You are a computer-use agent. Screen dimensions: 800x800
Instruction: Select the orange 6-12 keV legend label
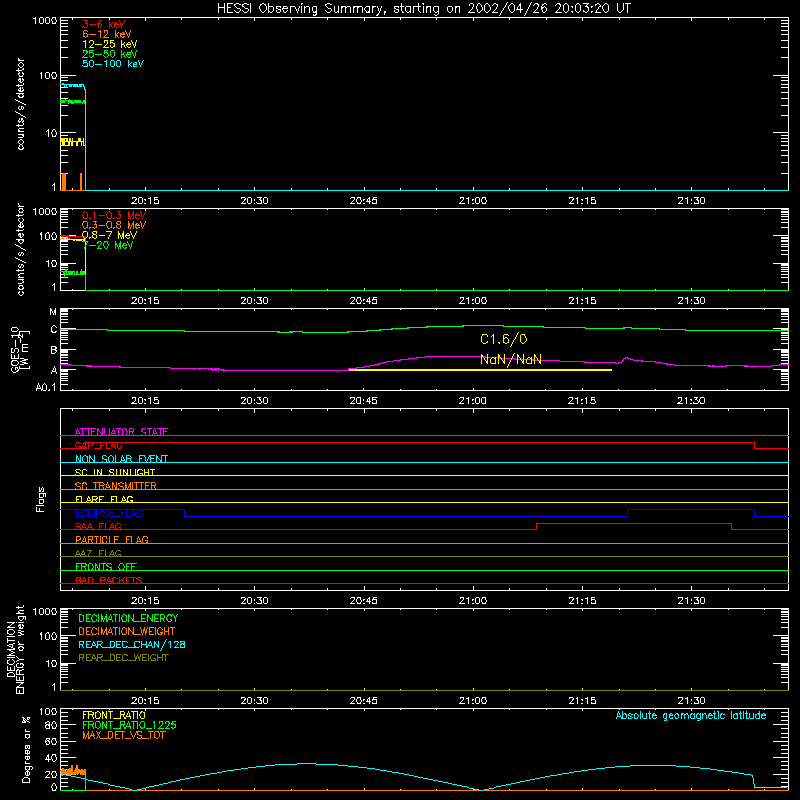107,34
